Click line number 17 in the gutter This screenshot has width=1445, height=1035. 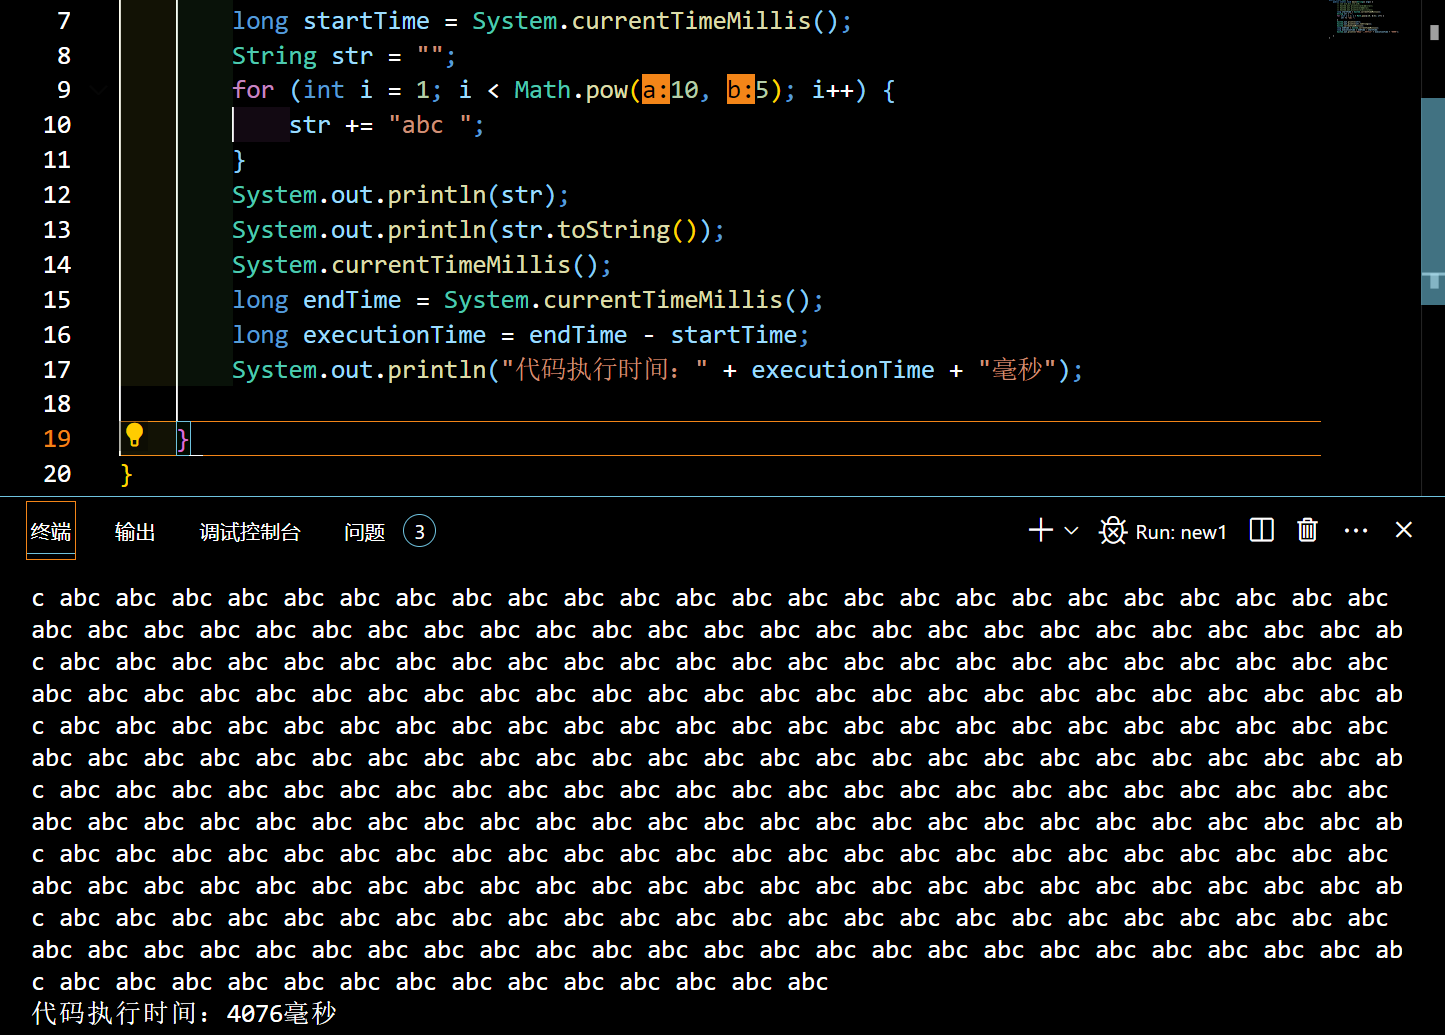(x=57, y=370)
